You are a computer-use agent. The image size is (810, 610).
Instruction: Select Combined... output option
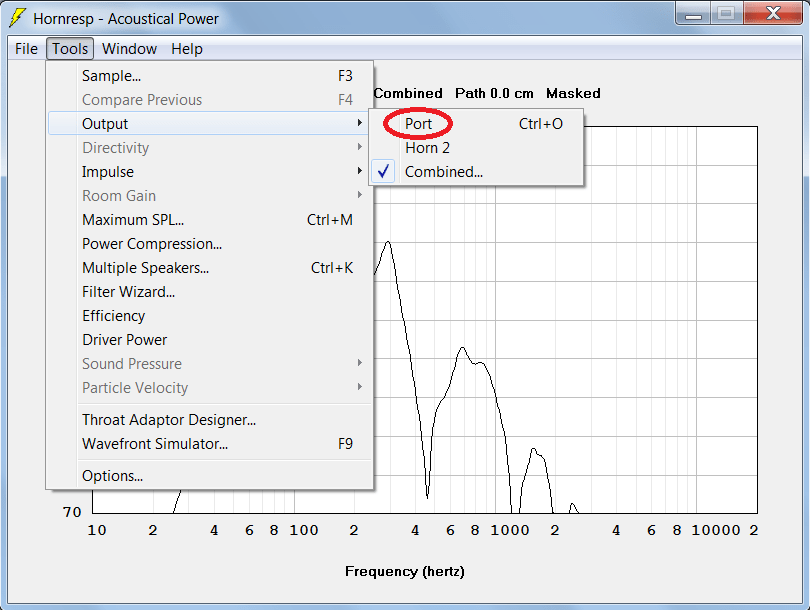[476, 172]
